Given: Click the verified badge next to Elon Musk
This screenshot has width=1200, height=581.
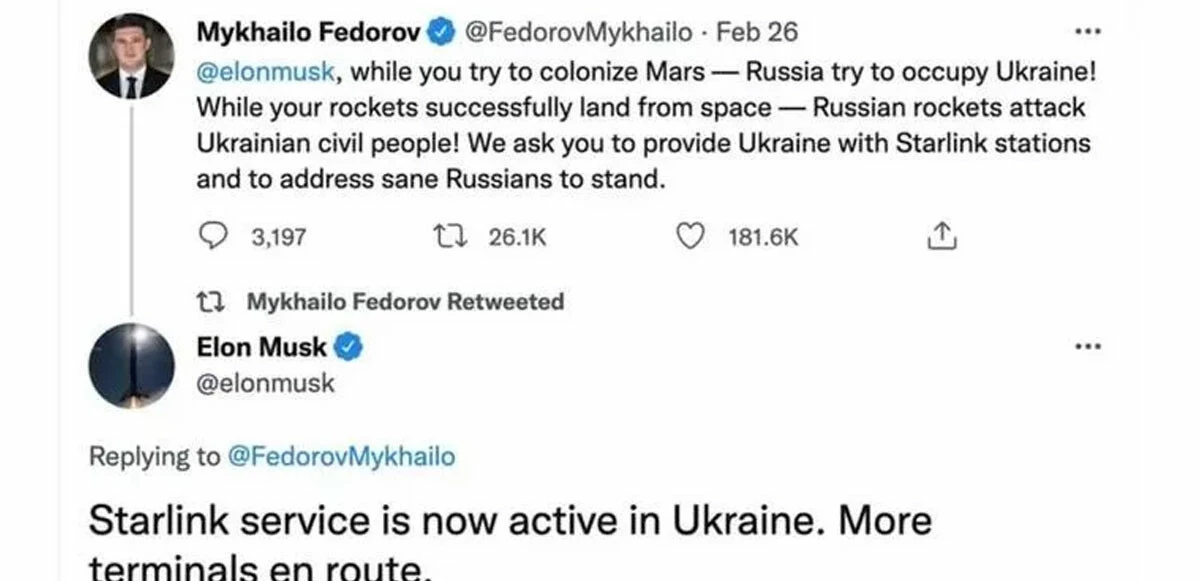Looking at the screenshot, I should point(347,348).
